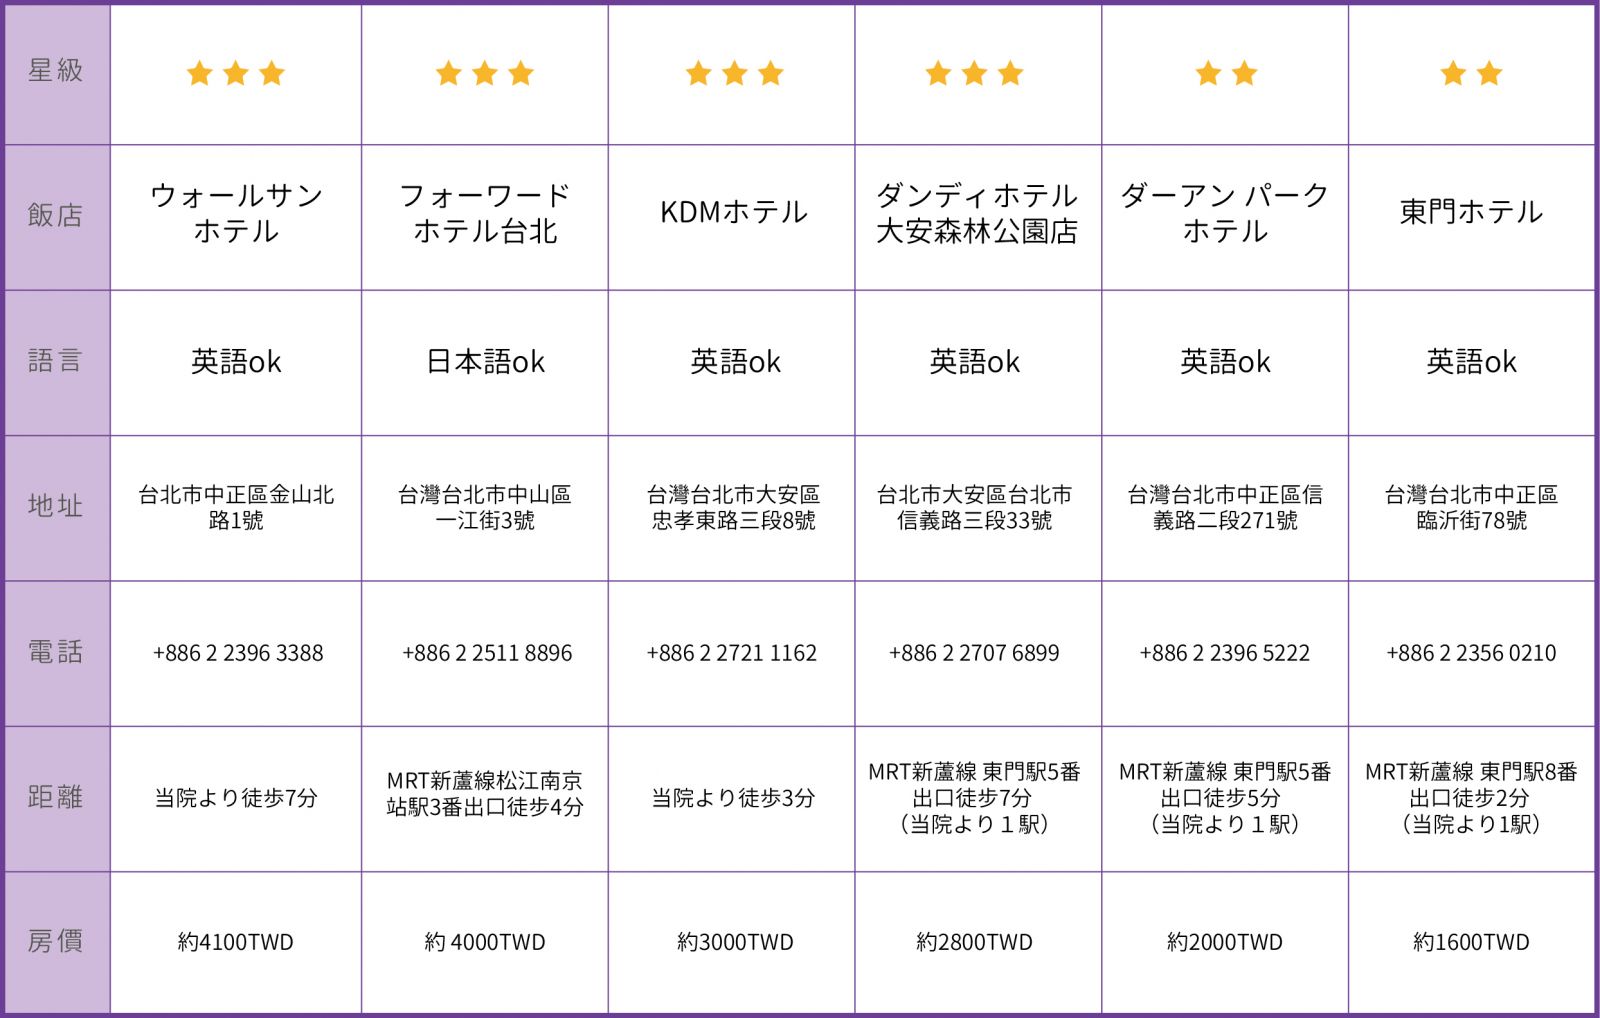Click address 台北市中正區金山北路1號
Image resolution: width=1600 pixels, height=1018 pixels.
click(x=236, y=507)
